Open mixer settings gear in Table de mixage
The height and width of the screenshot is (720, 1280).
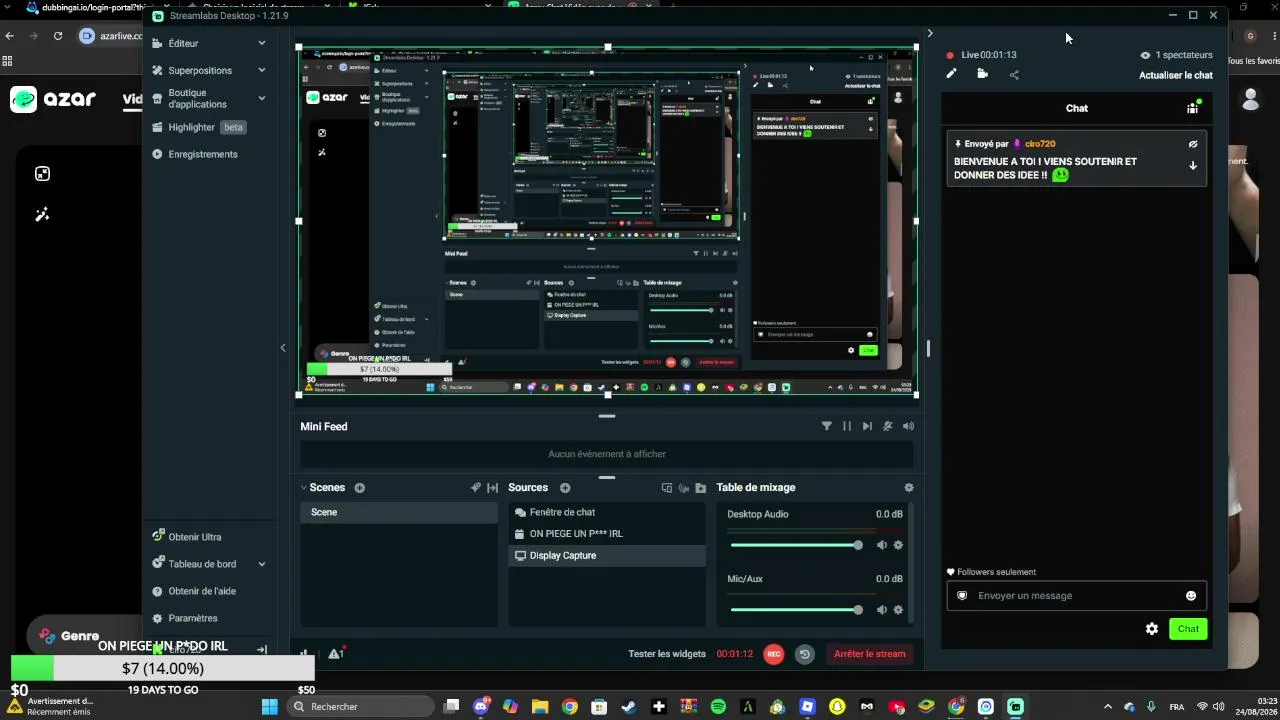(x=909, y=488)
